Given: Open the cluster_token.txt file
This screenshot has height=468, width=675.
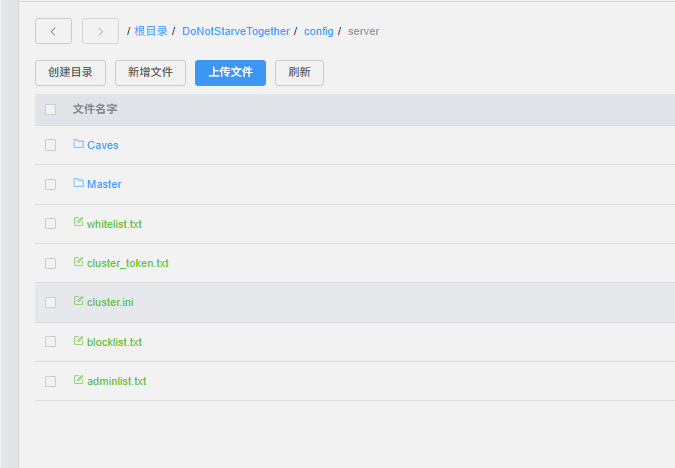Looking at the screenshot, I should tap(127, 263).
